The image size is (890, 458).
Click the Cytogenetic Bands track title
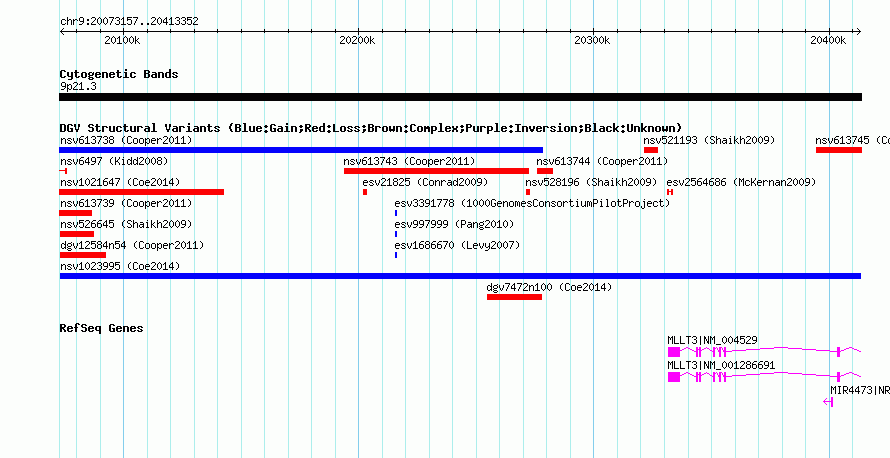click(x=119, y=74)
